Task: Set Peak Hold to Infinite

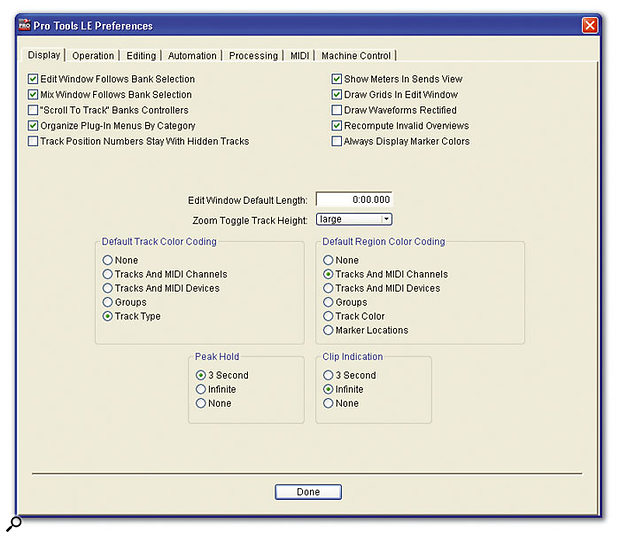Action: tap(201, 389)
